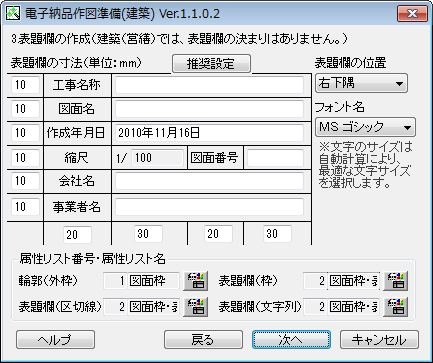Click the column width field 30 under 図面番号 input box
Image resolution: width=433 pixels, height=363 pixels.
click(x=277, y=234)
